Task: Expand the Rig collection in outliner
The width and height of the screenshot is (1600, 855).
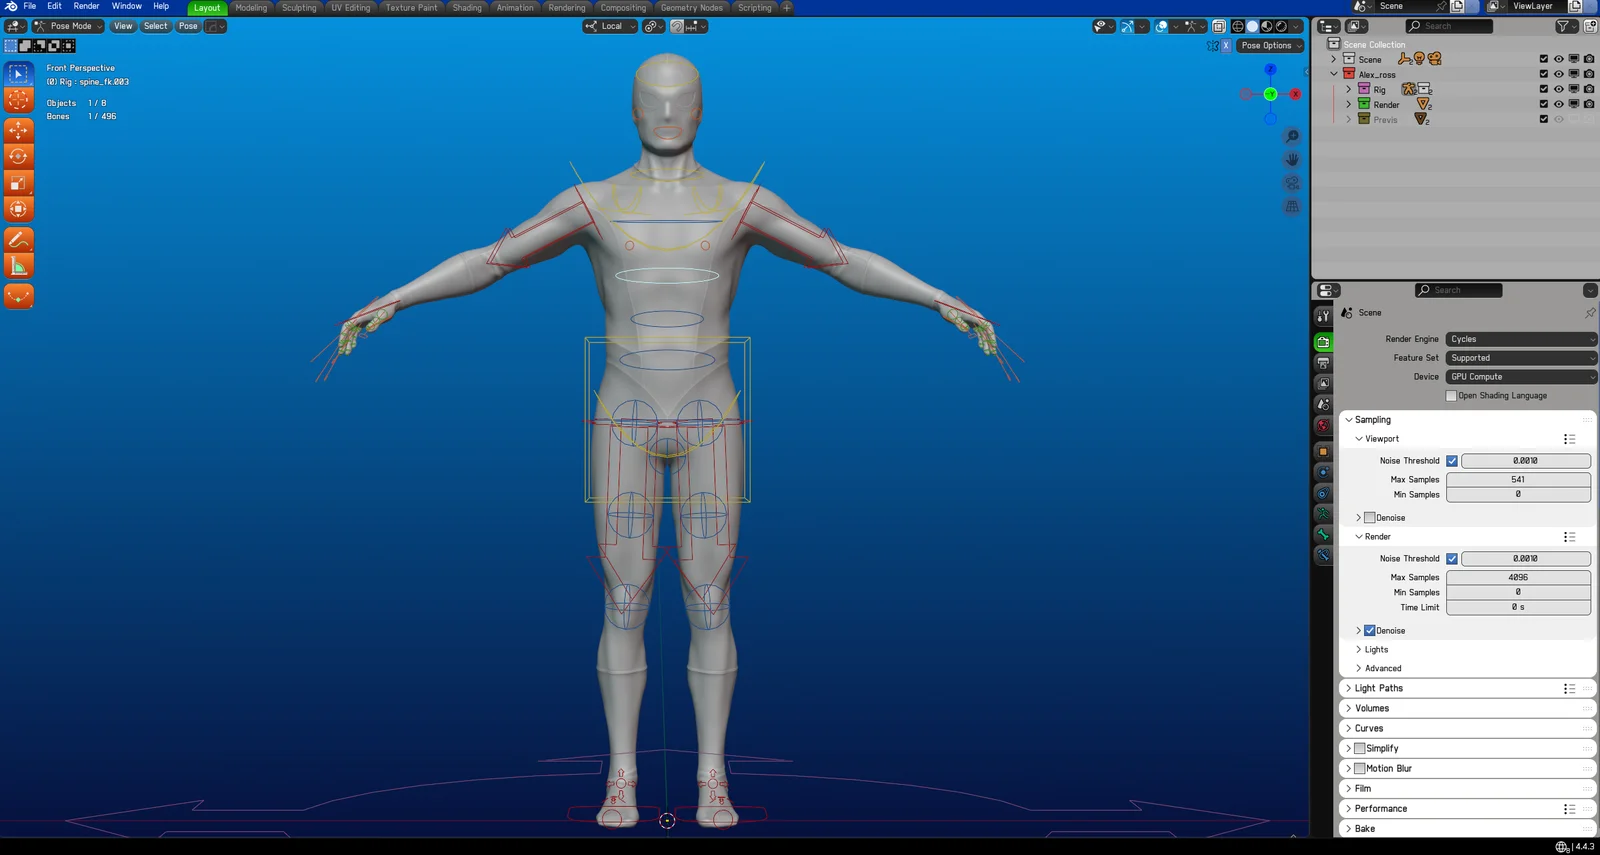Action: pos(1348,89)
